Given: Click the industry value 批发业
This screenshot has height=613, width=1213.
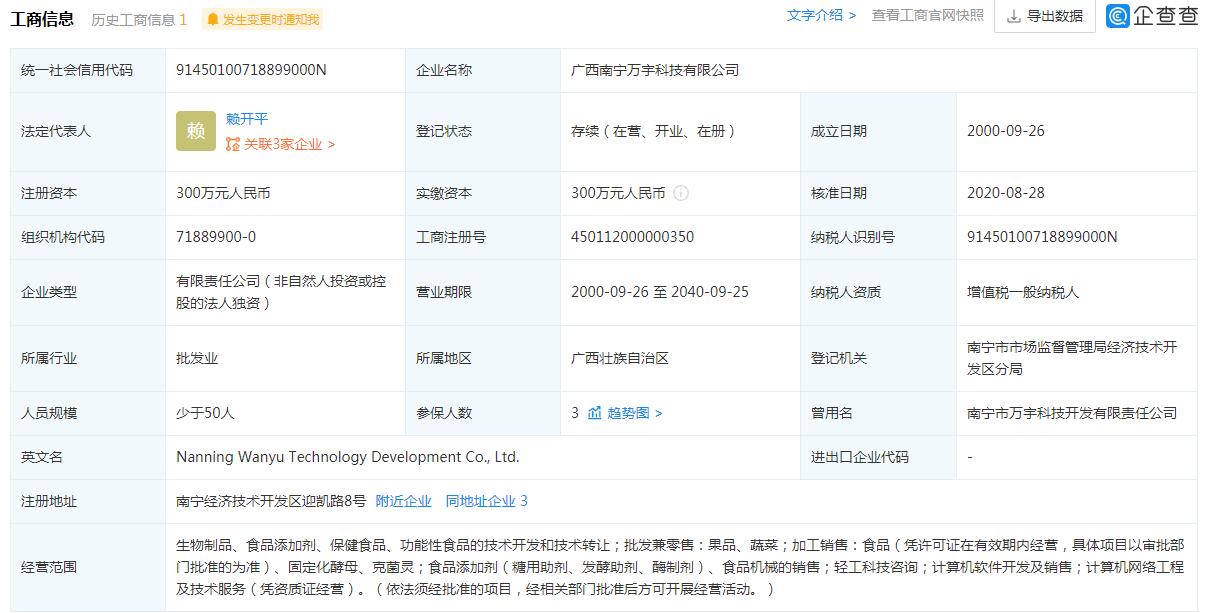Looking at the screenshot, I should 197,358.
